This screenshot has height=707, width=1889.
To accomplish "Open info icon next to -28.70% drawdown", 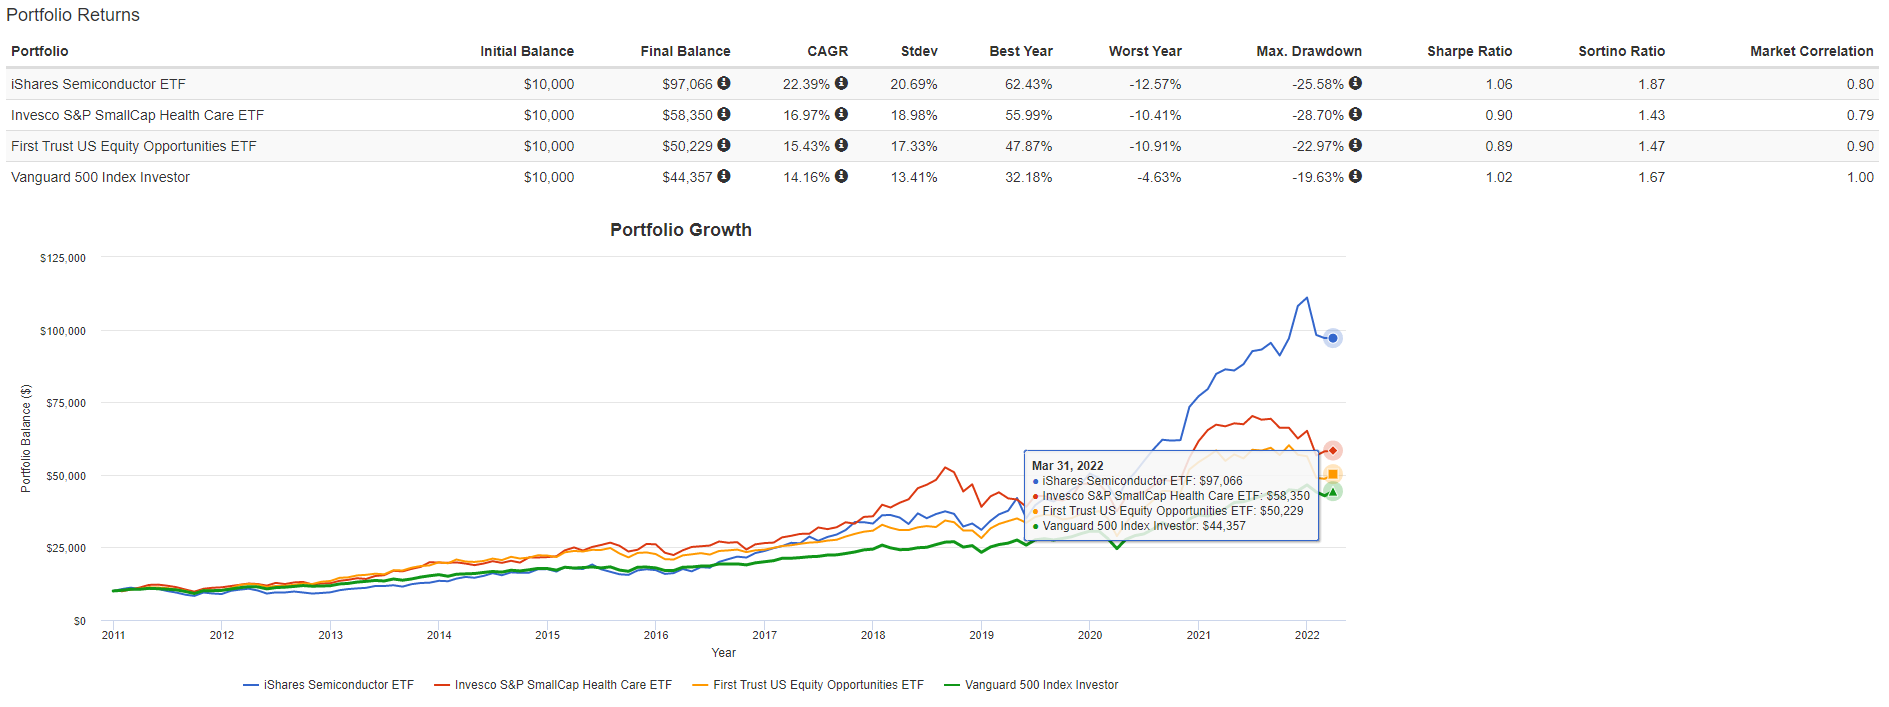I will click(1355, 115).
